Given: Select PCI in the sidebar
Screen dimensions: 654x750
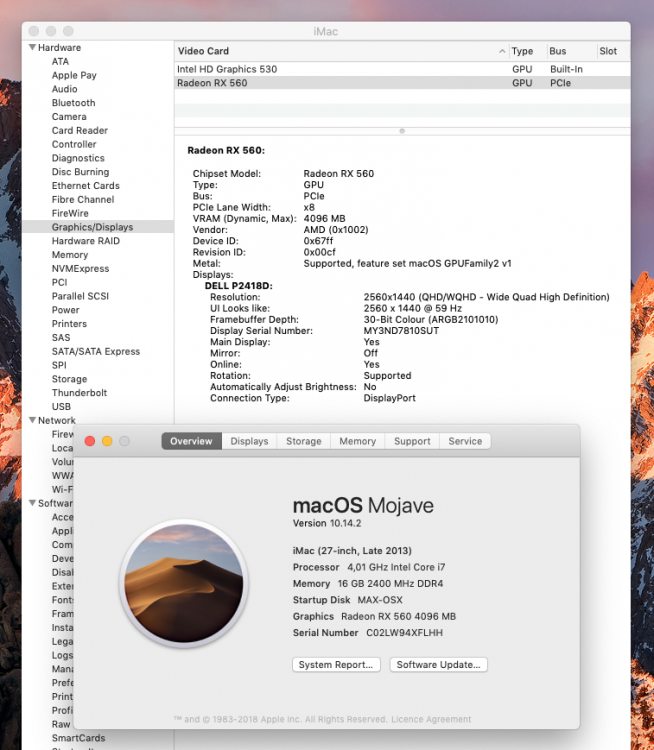Looking at the screenshot, I should click(59, 282).
